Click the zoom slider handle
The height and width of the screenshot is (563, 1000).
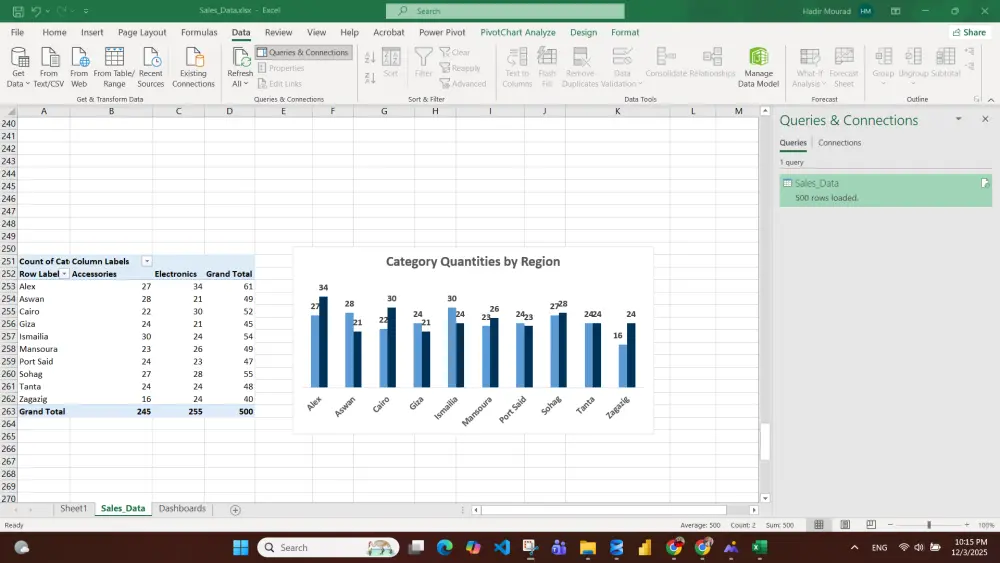pos(929,525)
